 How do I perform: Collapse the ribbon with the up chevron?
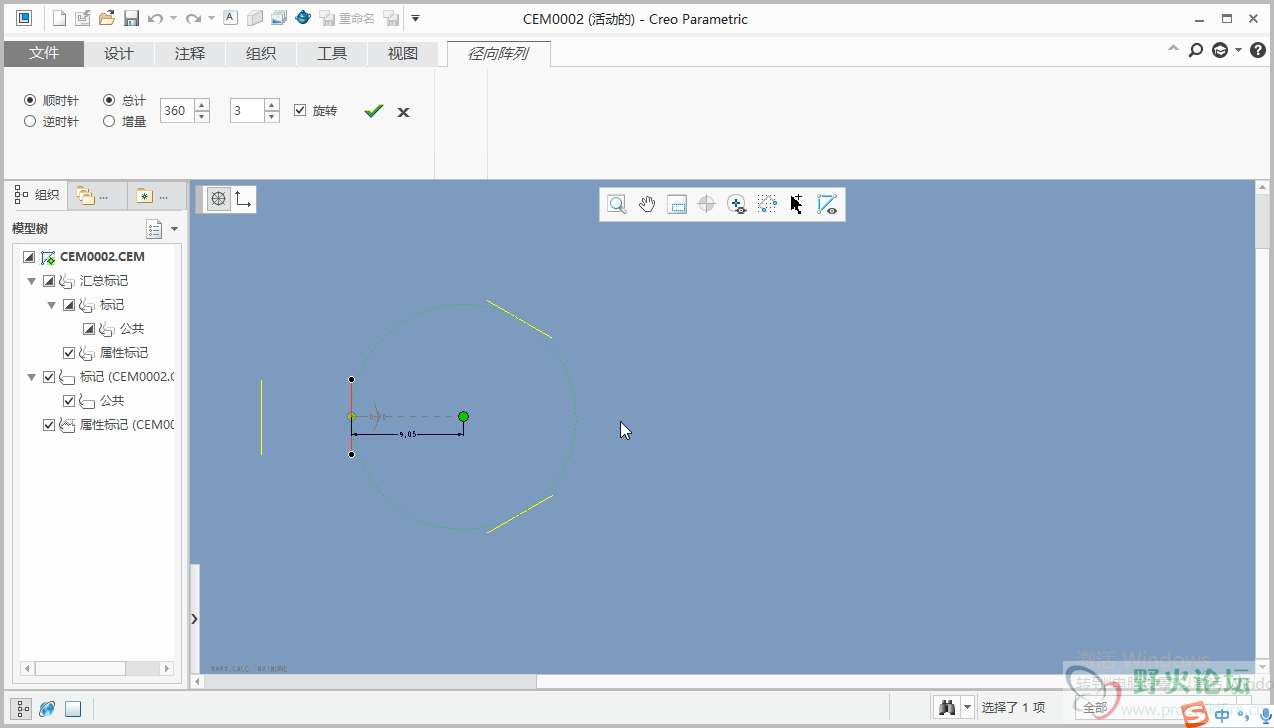[x=1174, y=50]
